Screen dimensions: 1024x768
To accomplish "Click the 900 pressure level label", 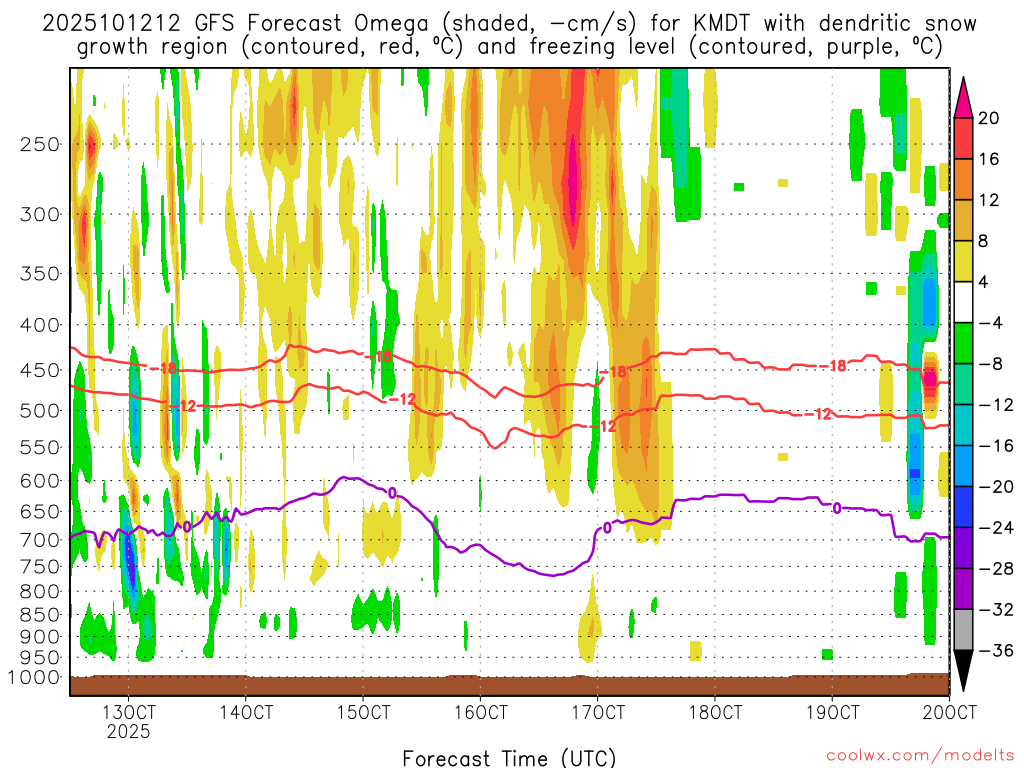I will [40, 637].
